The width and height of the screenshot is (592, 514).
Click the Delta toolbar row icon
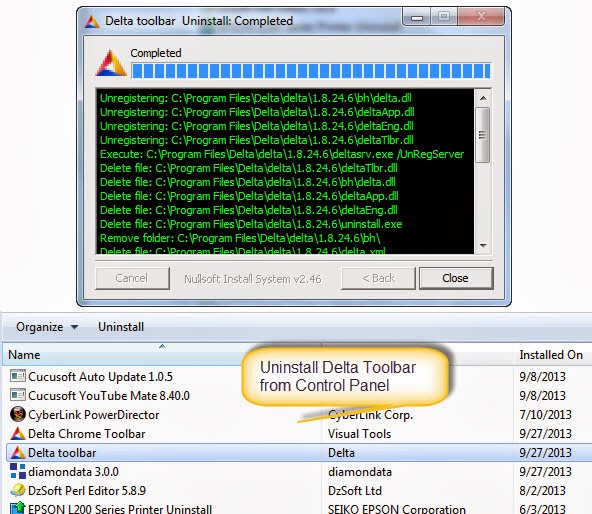pyautogui.click(x=18, y=452)
